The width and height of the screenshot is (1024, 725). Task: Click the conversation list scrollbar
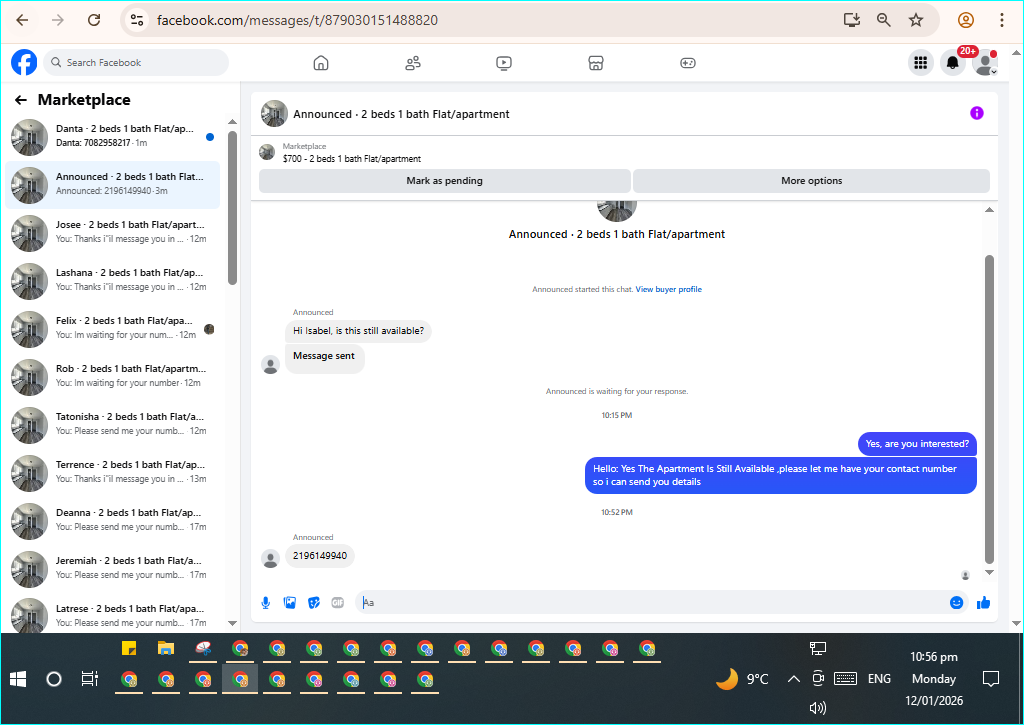232,208
